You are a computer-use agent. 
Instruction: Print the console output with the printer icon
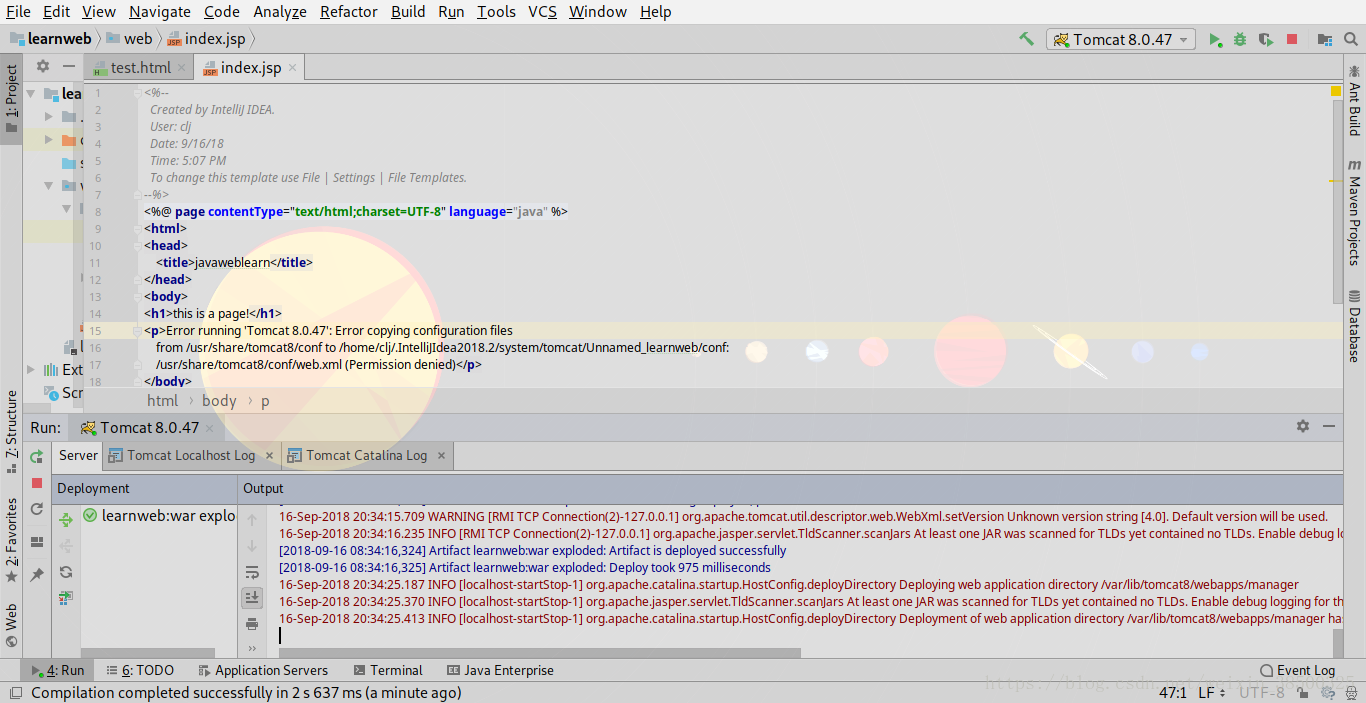(252, 624)
